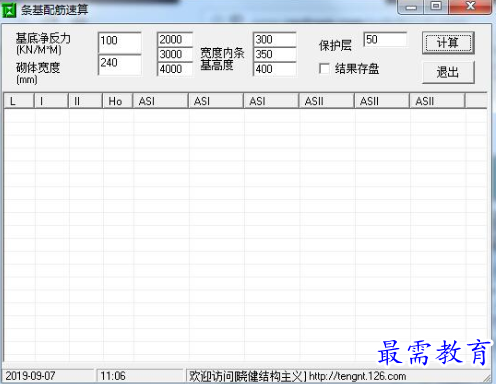Minimize the 条基配筋速算 window

(x=411, y=7)
